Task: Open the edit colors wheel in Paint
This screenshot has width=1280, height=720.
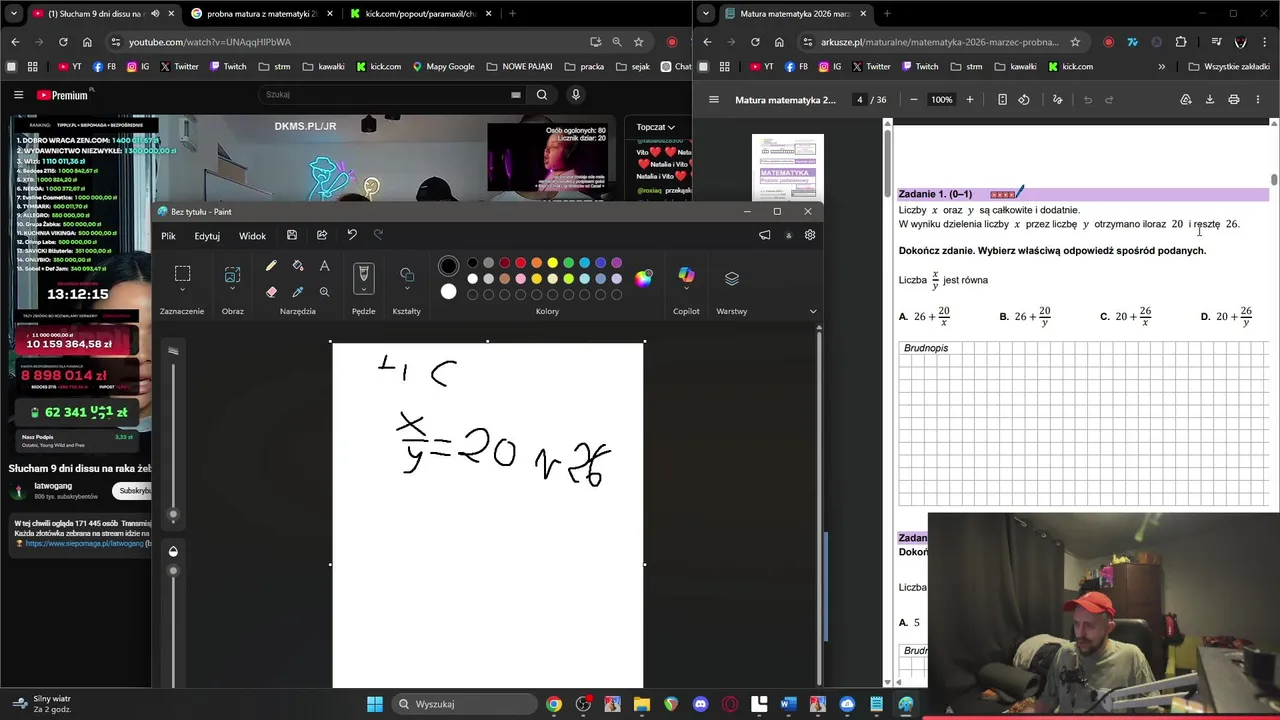Action: point(643,278)
